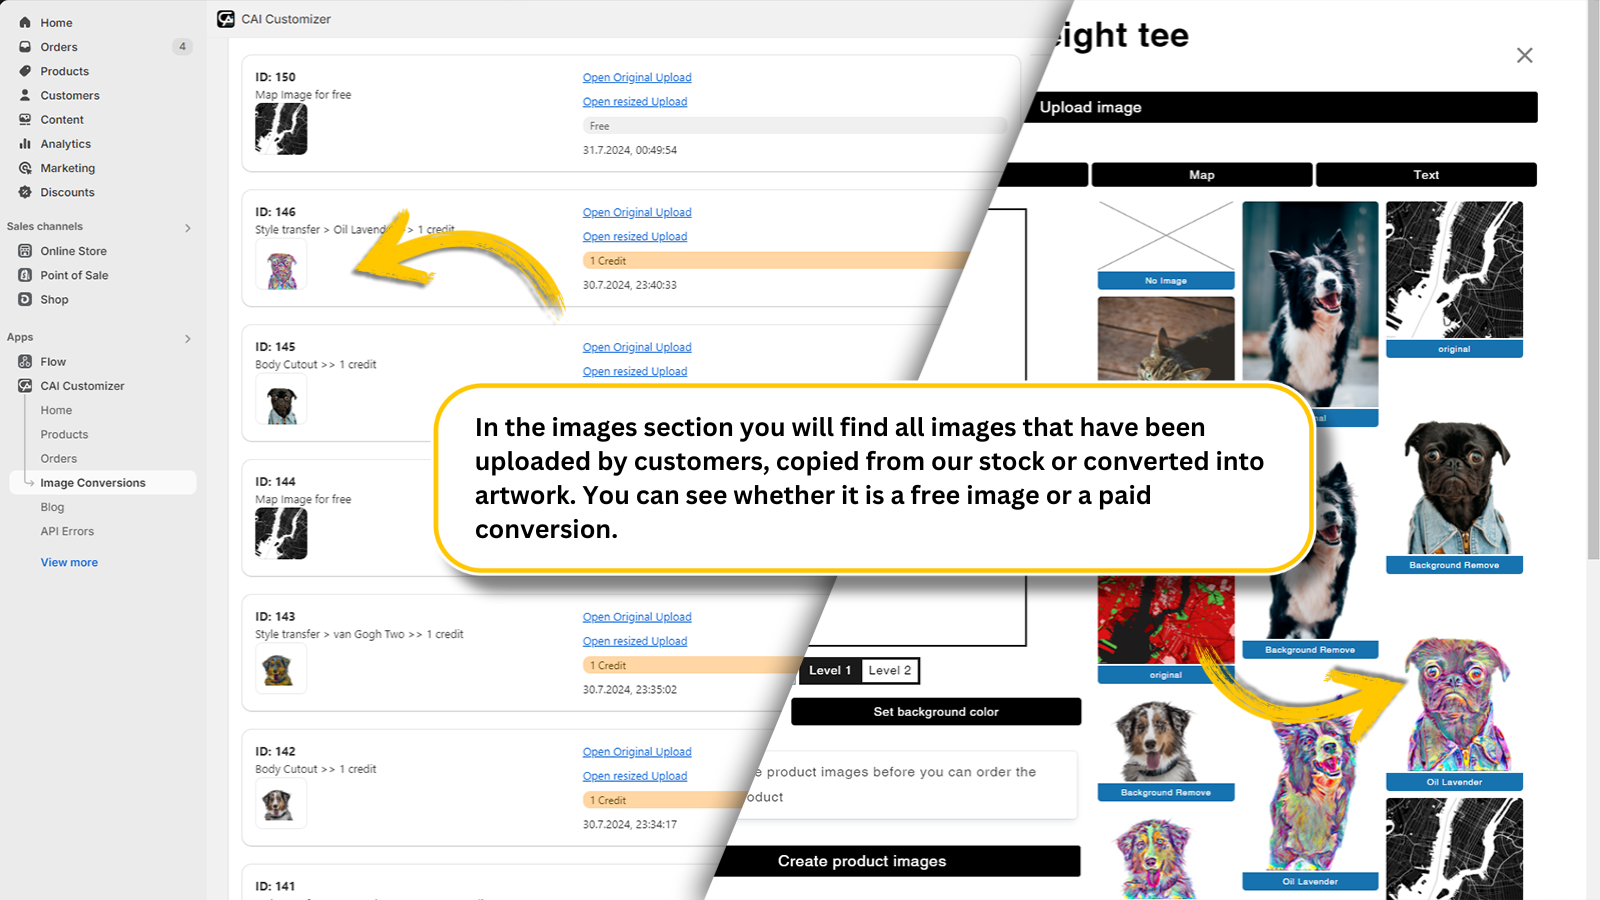Click the 1 Credit bar on ID 143
Image resolution: width=1600 pixels, height=900 pixels.
(x=693, y=666)
